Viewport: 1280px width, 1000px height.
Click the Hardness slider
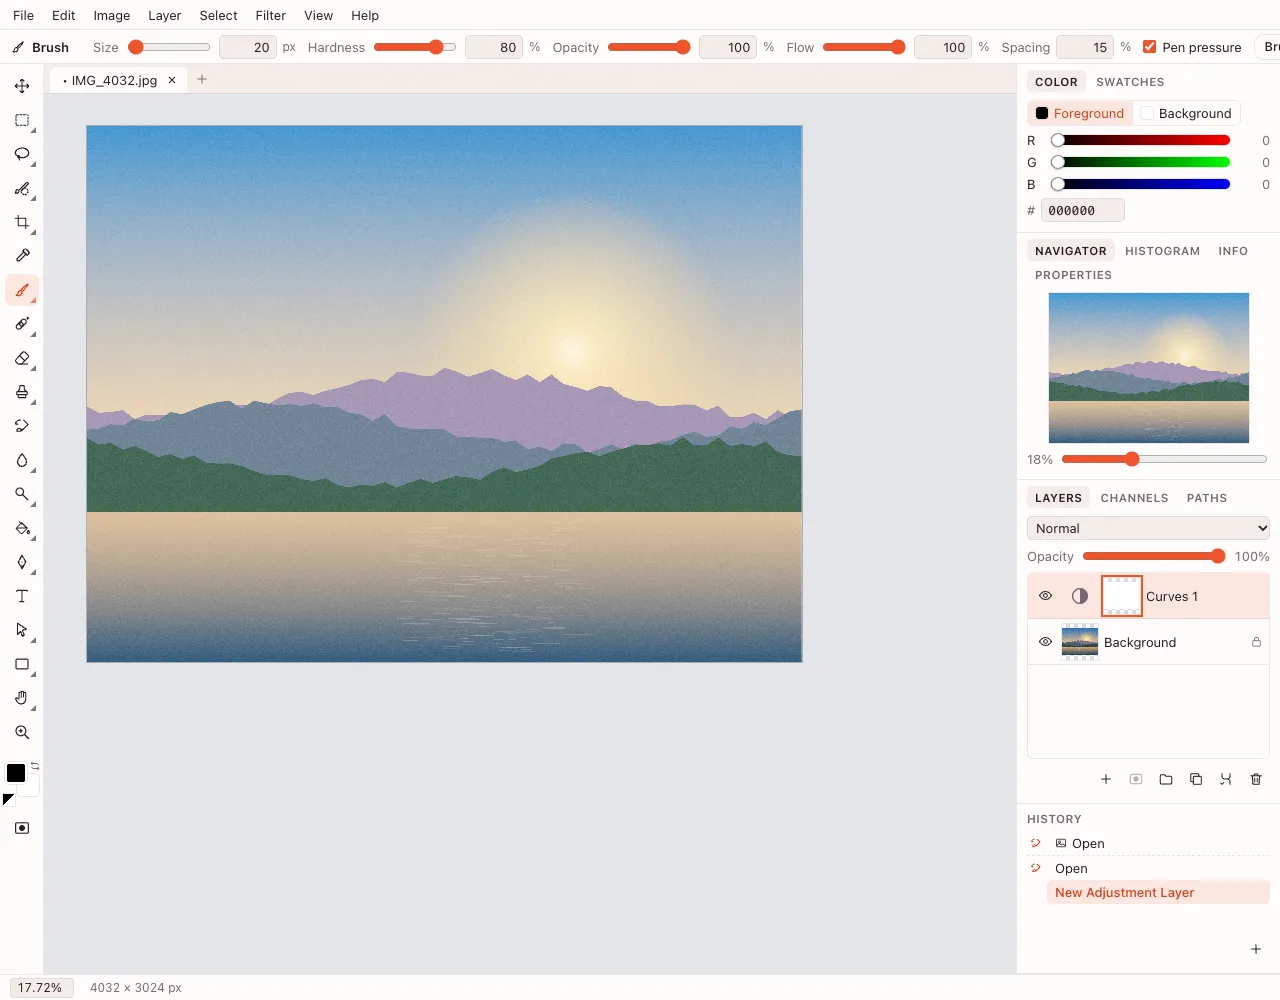tap(414, 47)
